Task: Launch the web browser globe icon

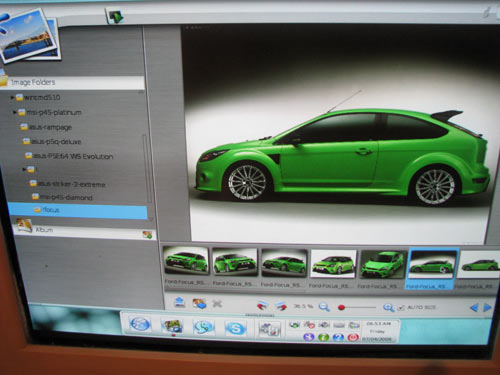Action: (x=140, y=324)
